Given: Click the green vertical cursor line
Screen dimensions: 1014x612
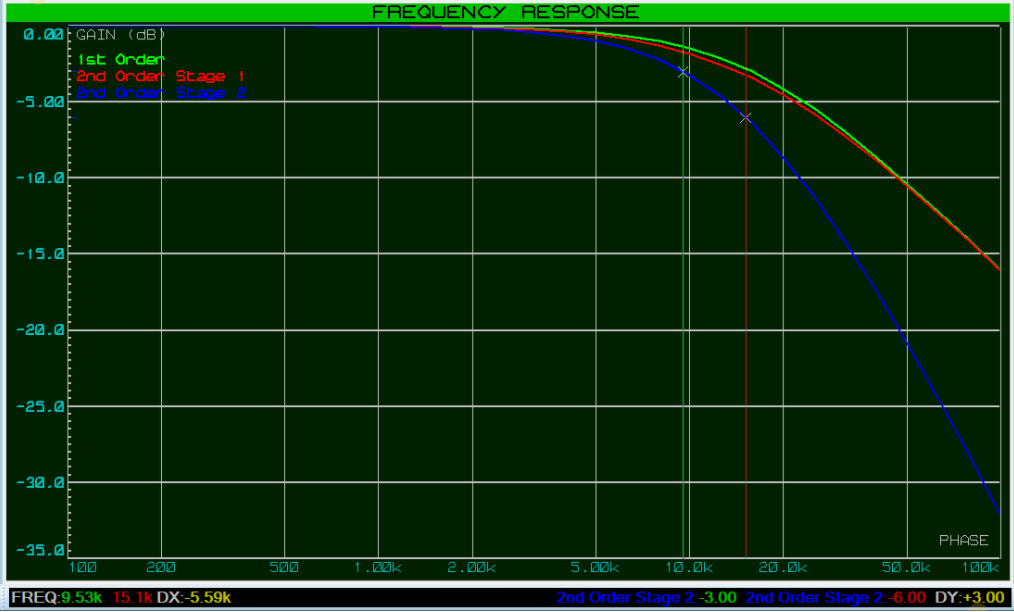Looking at the screenshot, I should (x=683, y=300).
